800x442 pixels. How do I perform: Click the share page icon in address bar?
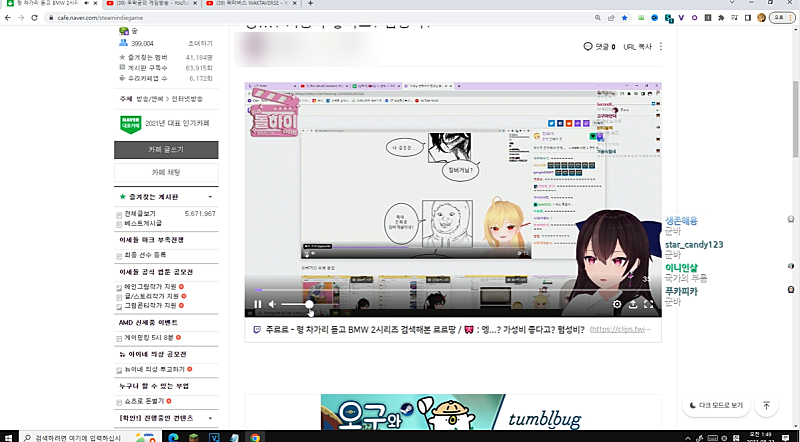click(611, 17)
